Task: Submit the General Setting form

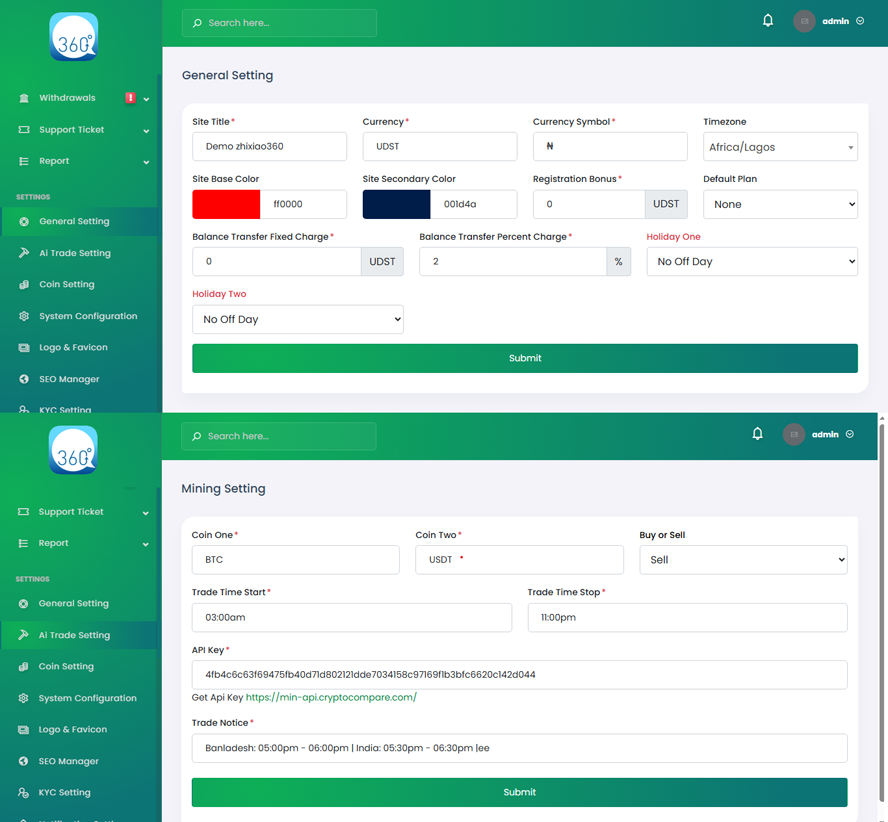Action: pos(524,358)
